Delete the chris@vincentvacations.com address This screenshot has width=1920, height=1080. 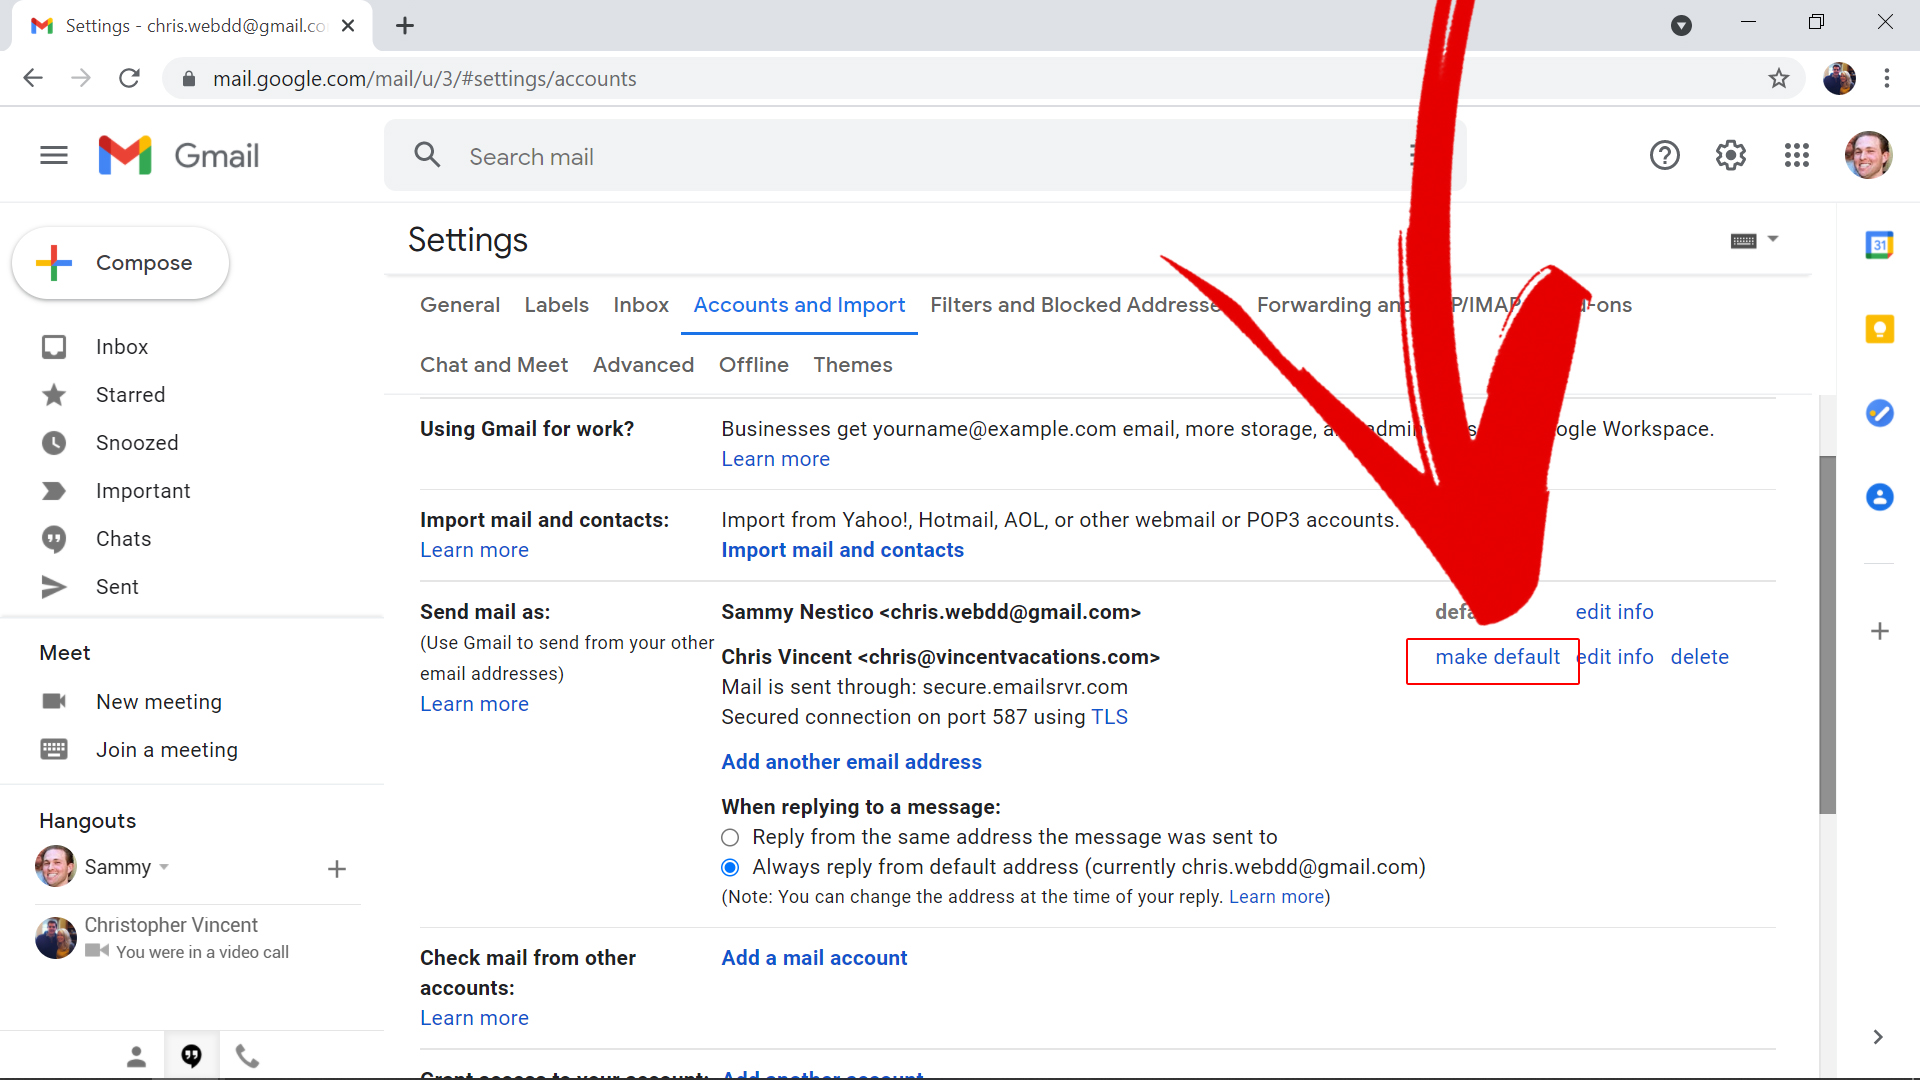[x=1699, y=657]
